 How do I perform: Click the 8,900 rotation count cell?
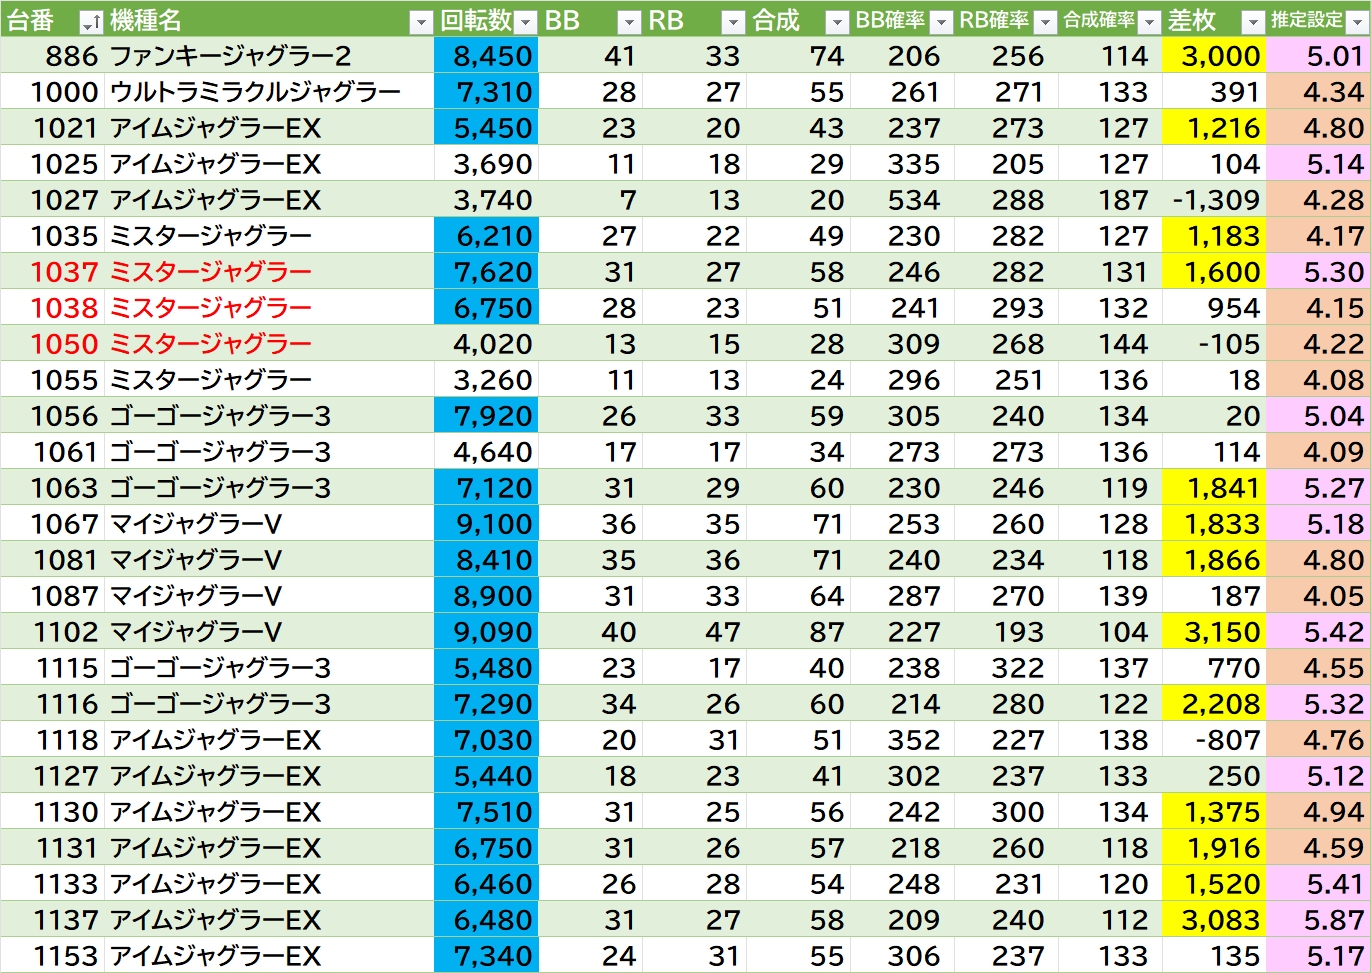click(487, 596)
